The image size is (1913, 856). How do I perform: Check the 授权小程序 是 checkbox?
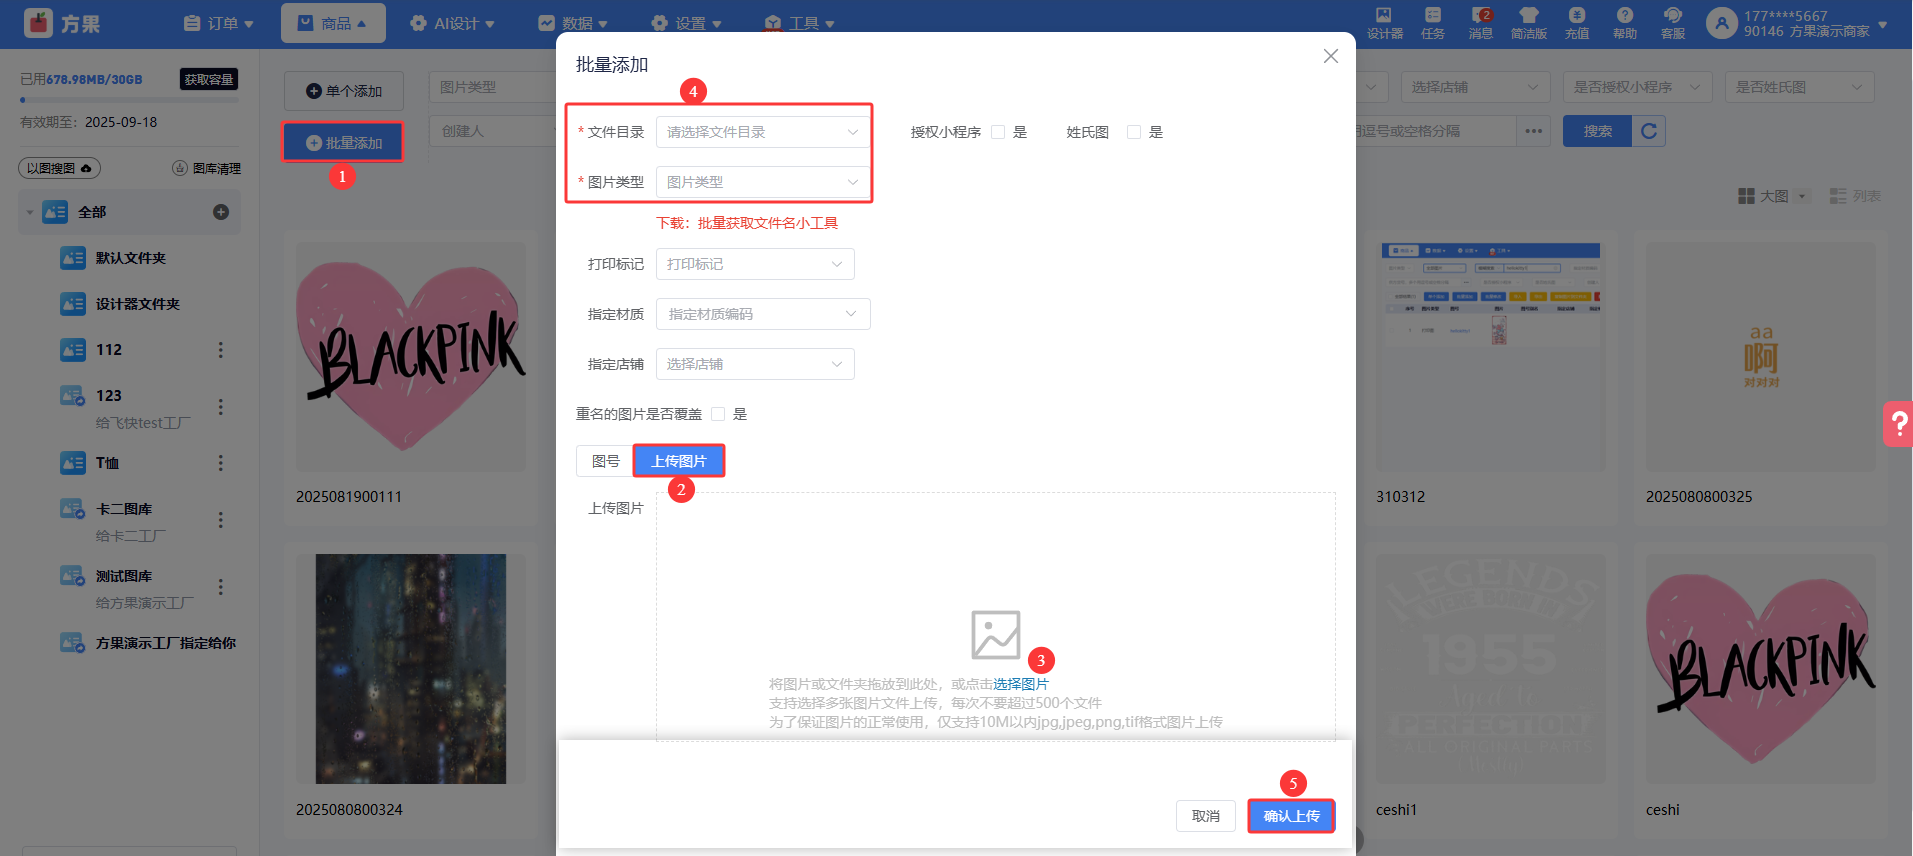point(998,132)
